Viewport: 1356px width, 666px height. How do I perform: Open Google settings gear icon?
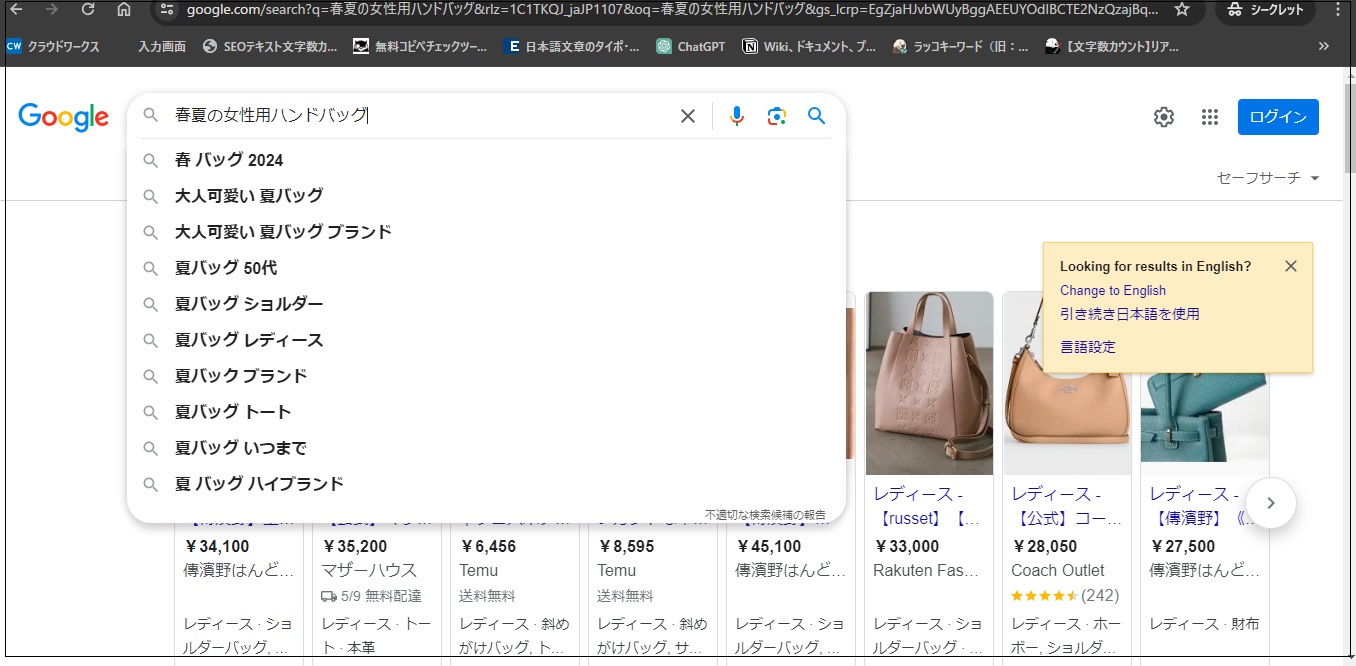click(1164, 117)
